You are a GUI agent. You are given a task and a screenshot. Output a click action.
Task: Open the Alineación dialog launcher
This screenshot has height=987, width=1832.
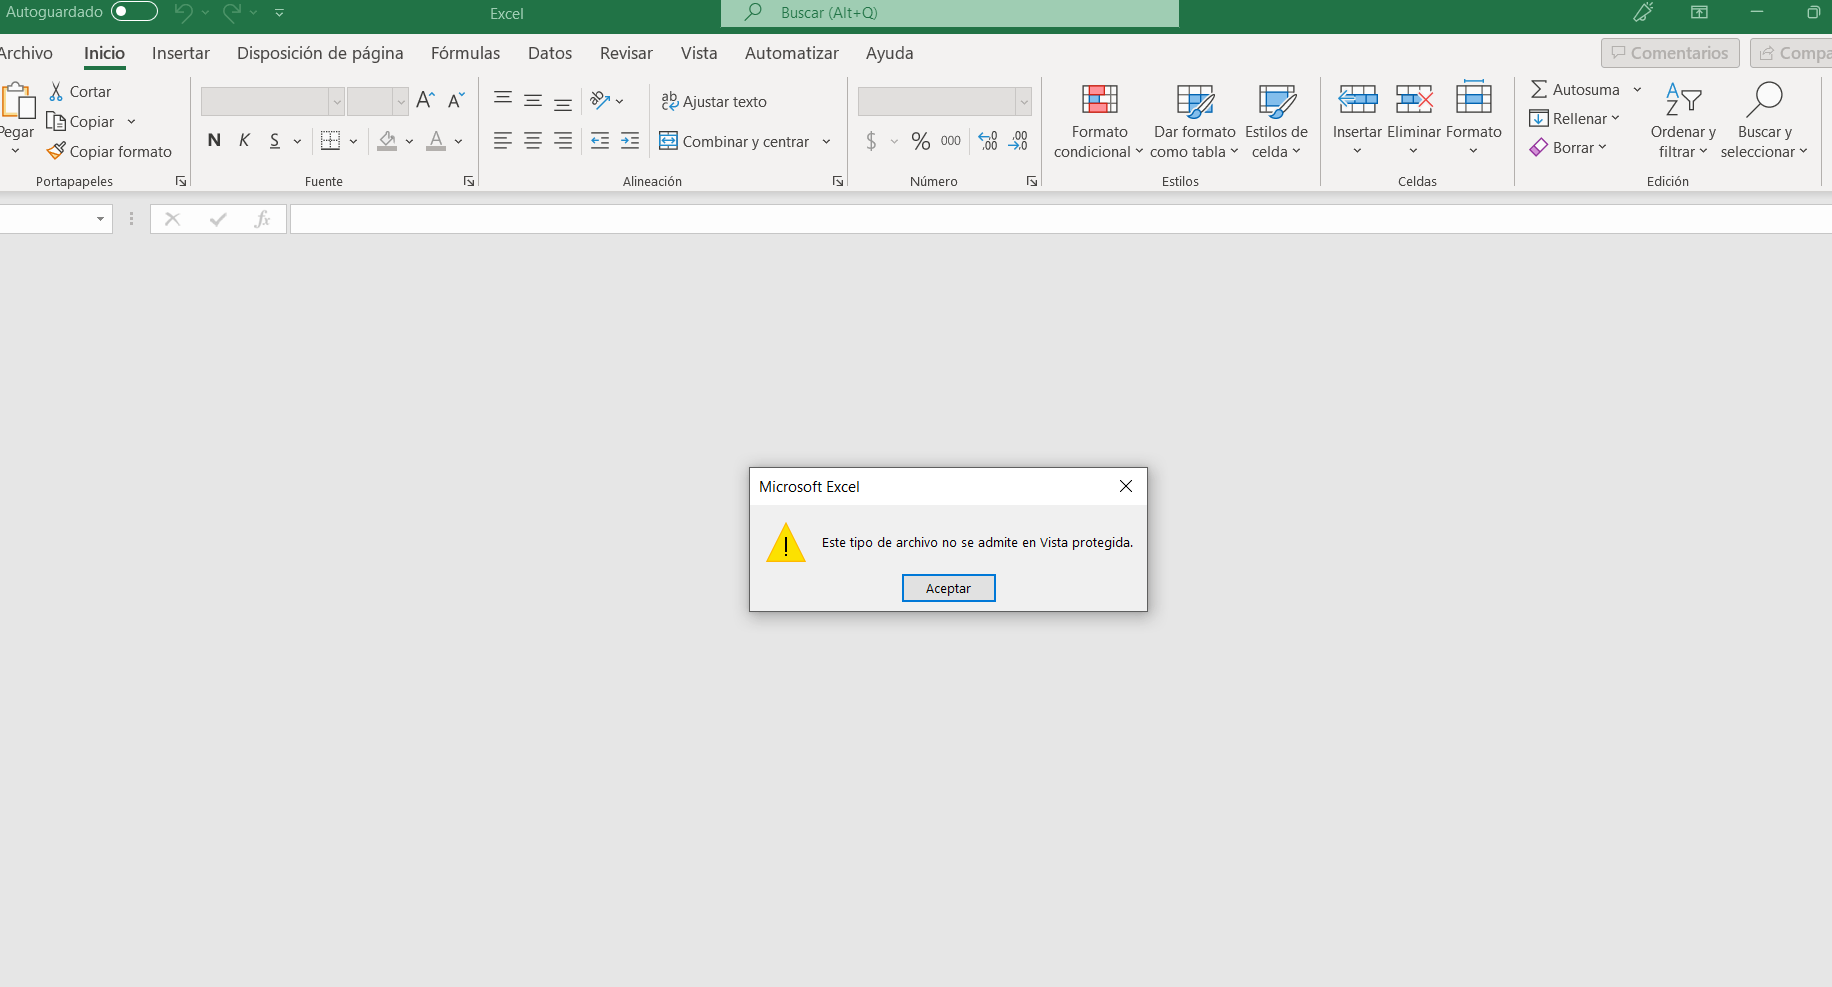click(x=838, y=181)
